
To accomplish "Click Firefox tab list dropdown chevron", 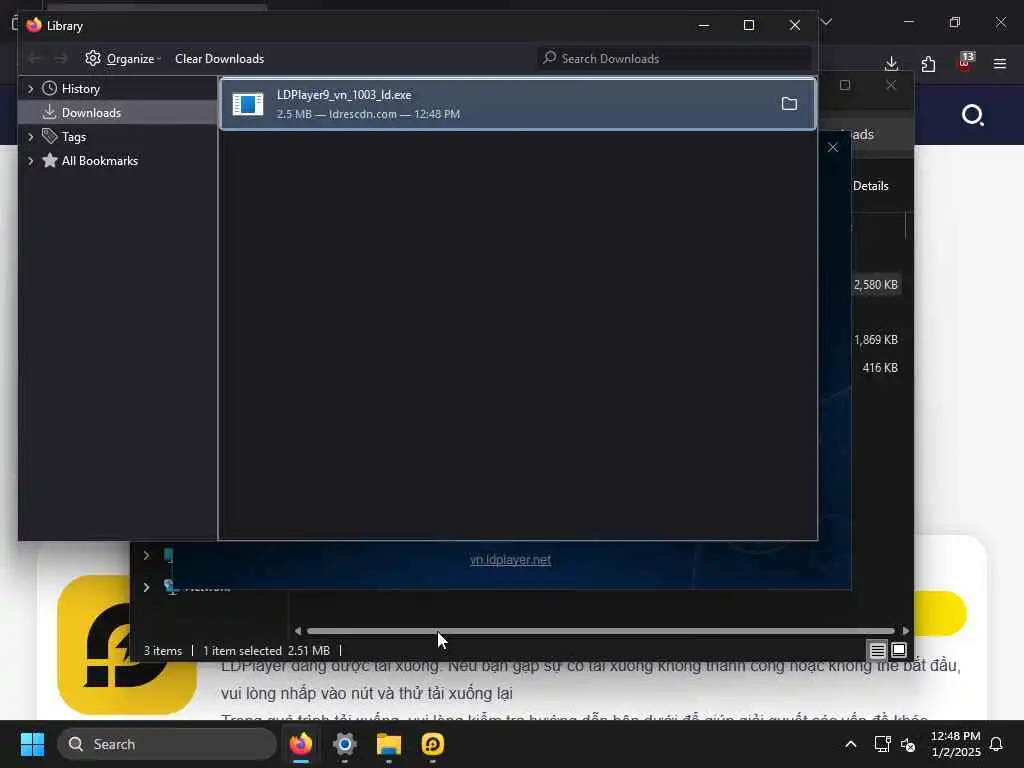I will pos(826,22).
